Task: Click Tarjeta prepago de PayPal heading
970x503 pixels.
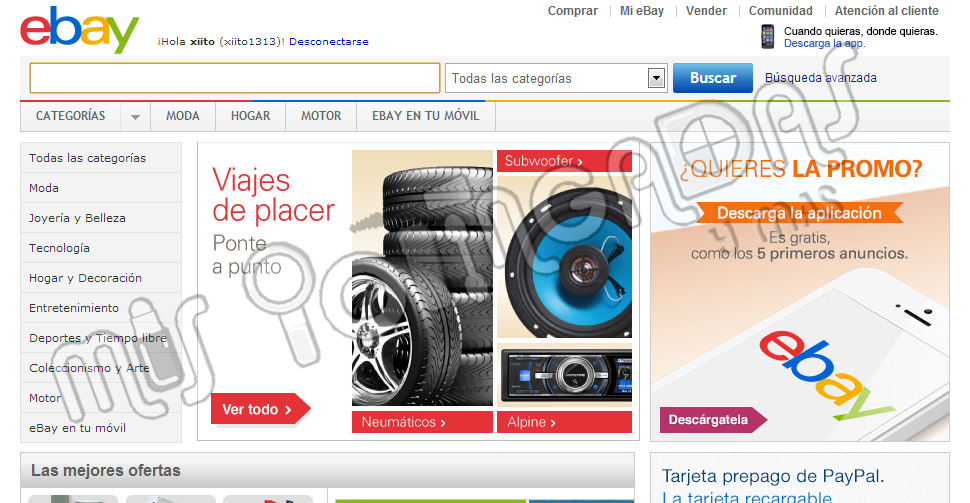Action: (x=773, y=476)
